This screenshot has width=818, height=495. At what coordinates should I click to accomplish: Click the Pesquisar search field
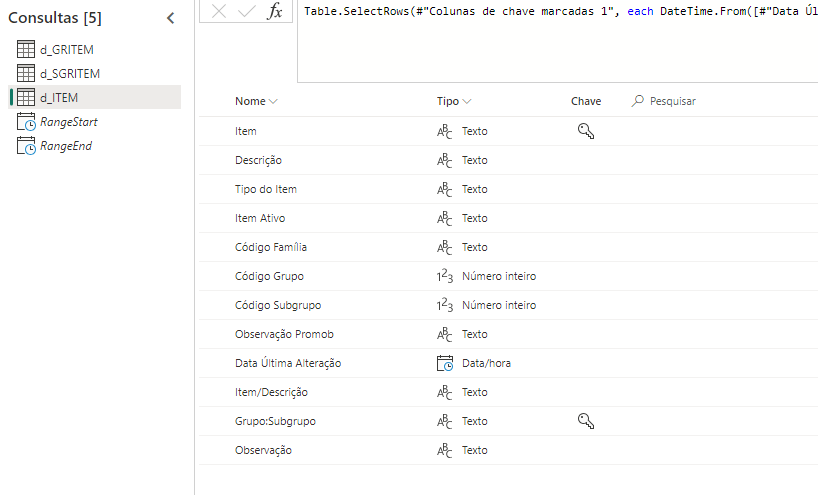click(673, 101)
